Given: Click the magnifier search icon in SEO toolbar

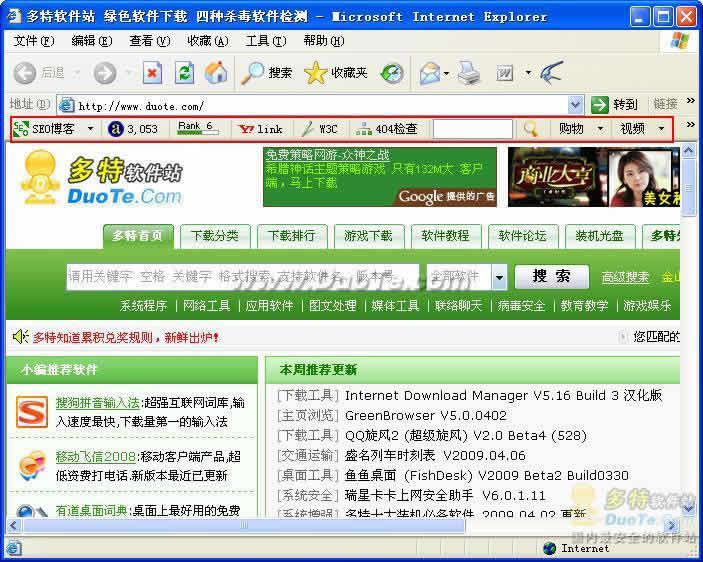Looking at the screenshot, I should click(530, 129).
